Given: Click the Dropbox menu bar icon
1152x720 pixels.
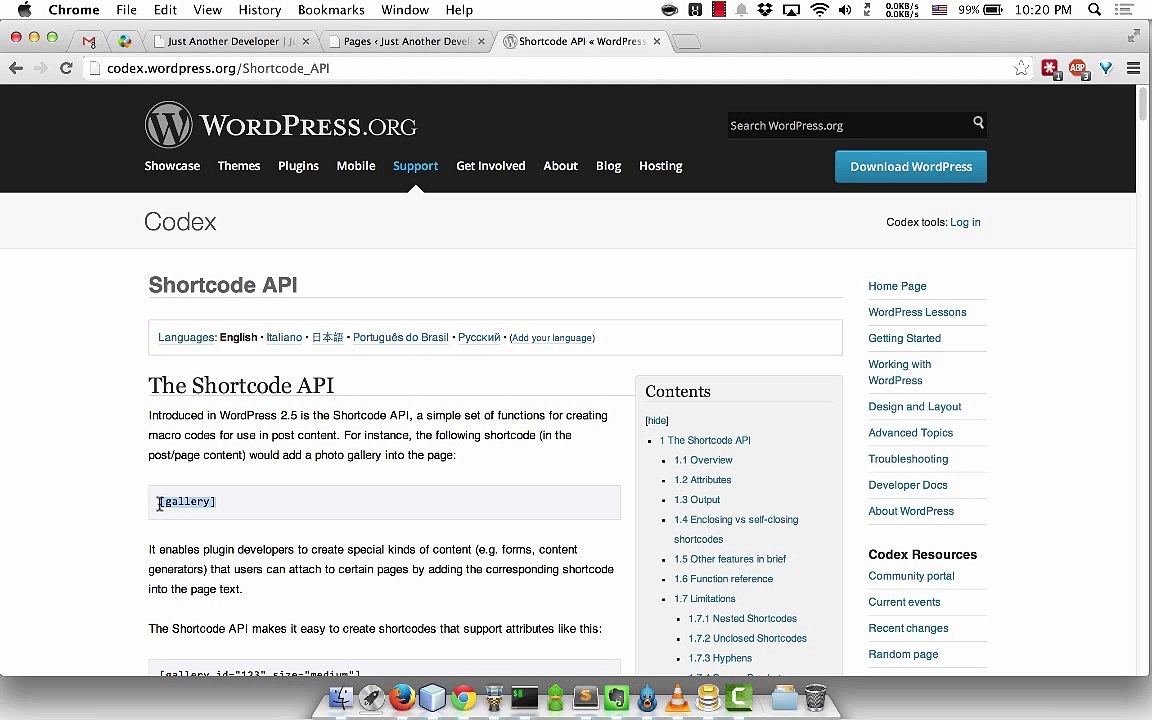Looking at the screenshot, I should tap(765, 10).
